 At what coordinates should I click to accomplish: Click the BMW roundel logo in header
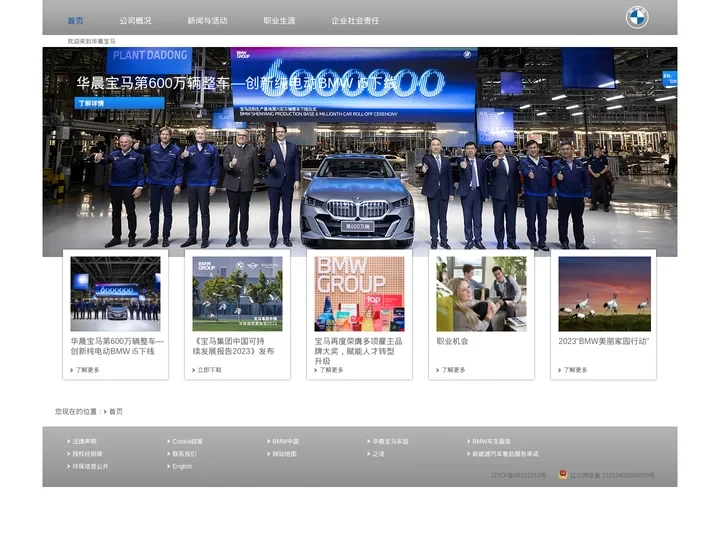coord(637,18)
